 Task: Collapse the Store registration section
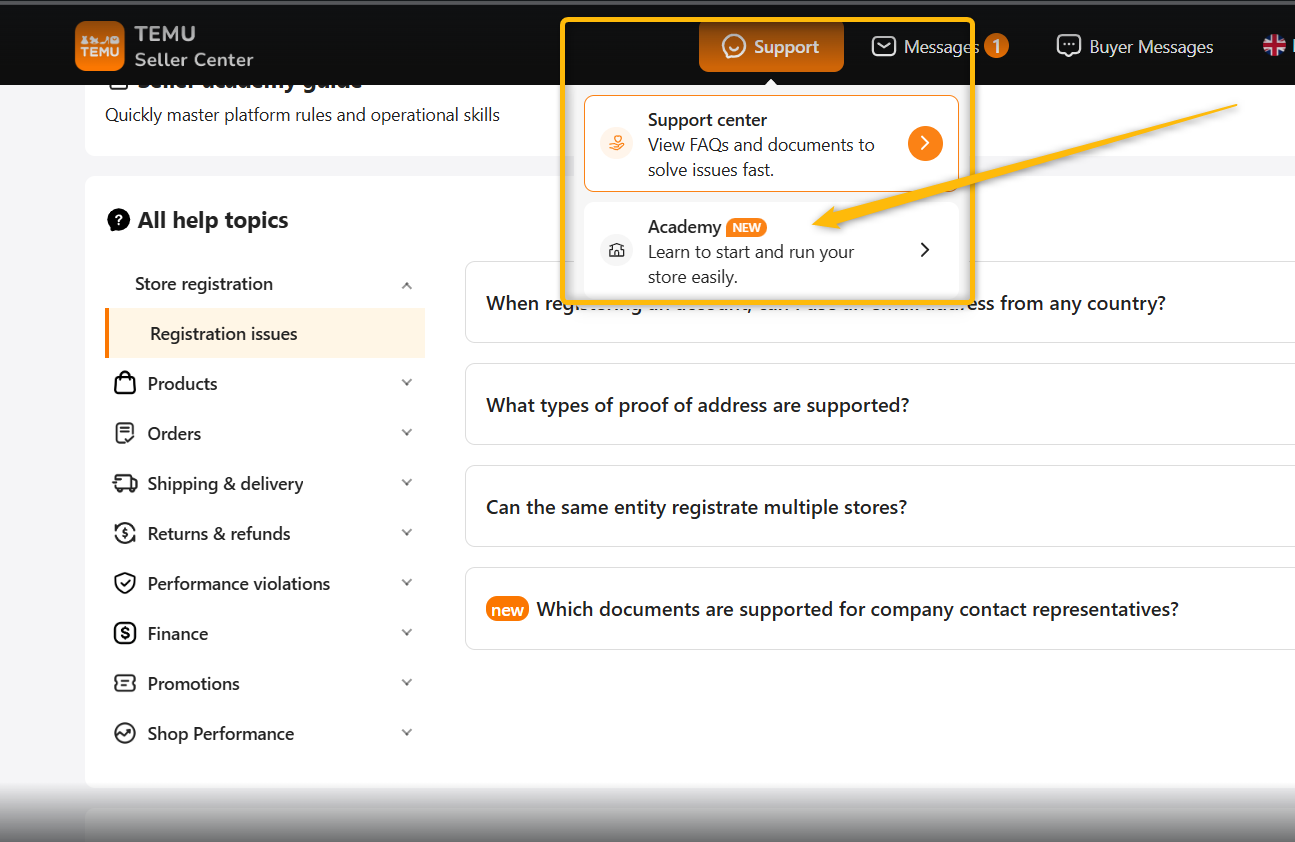tap(407, 285)
